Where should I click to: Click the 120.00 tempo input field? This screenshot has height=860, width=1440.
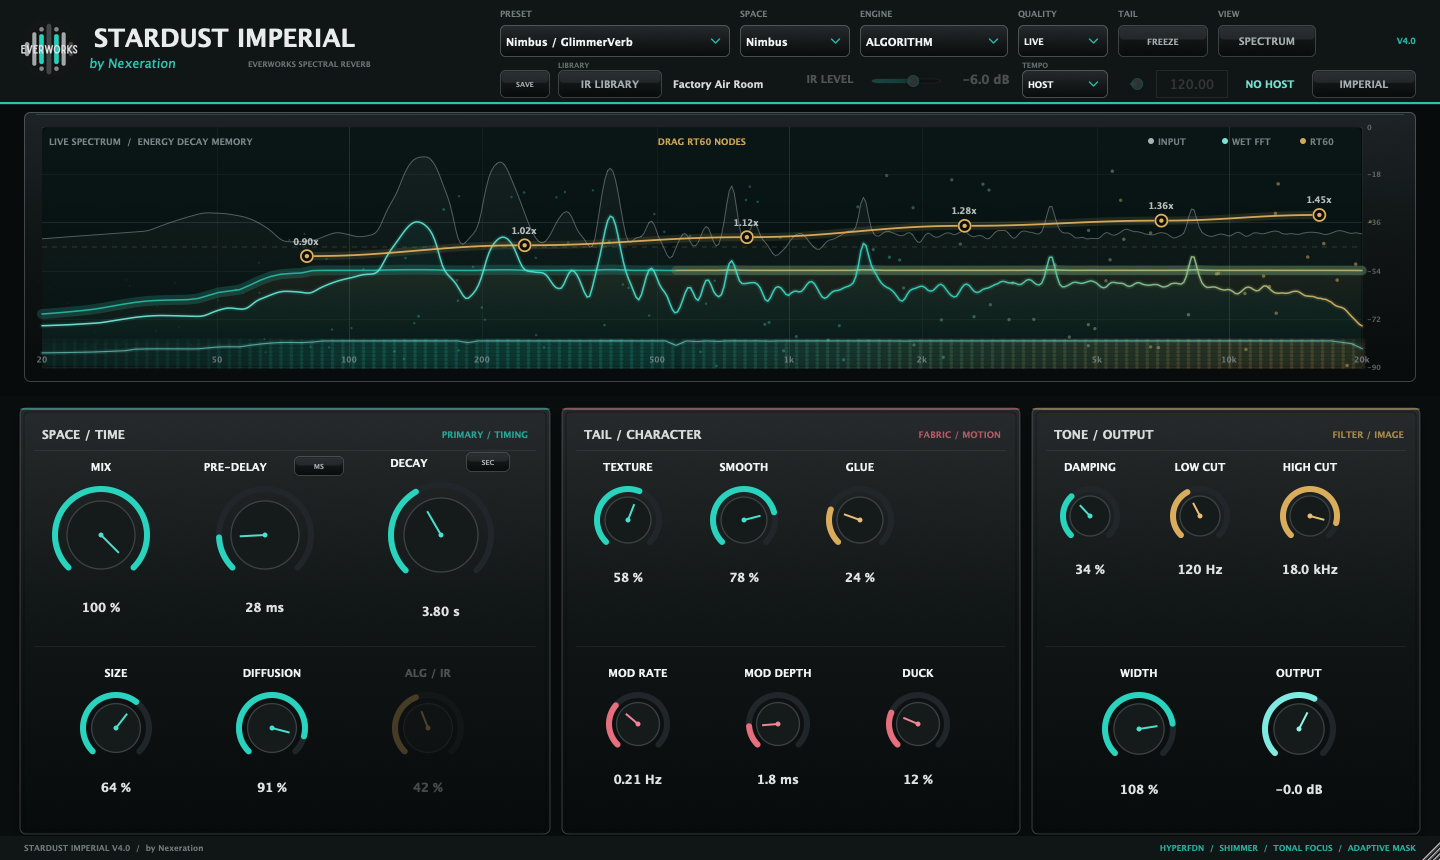point(1192,84)
